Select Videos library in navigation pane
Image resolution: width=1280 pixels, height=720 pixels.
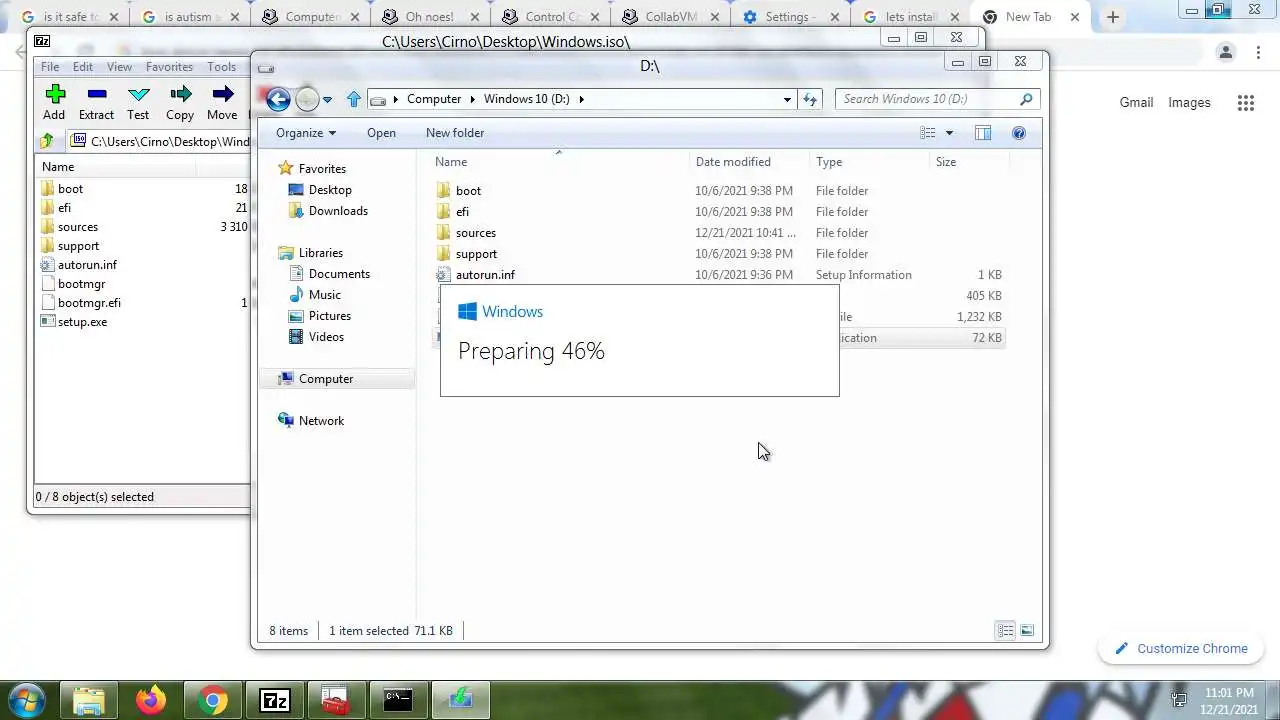(326, 337)
